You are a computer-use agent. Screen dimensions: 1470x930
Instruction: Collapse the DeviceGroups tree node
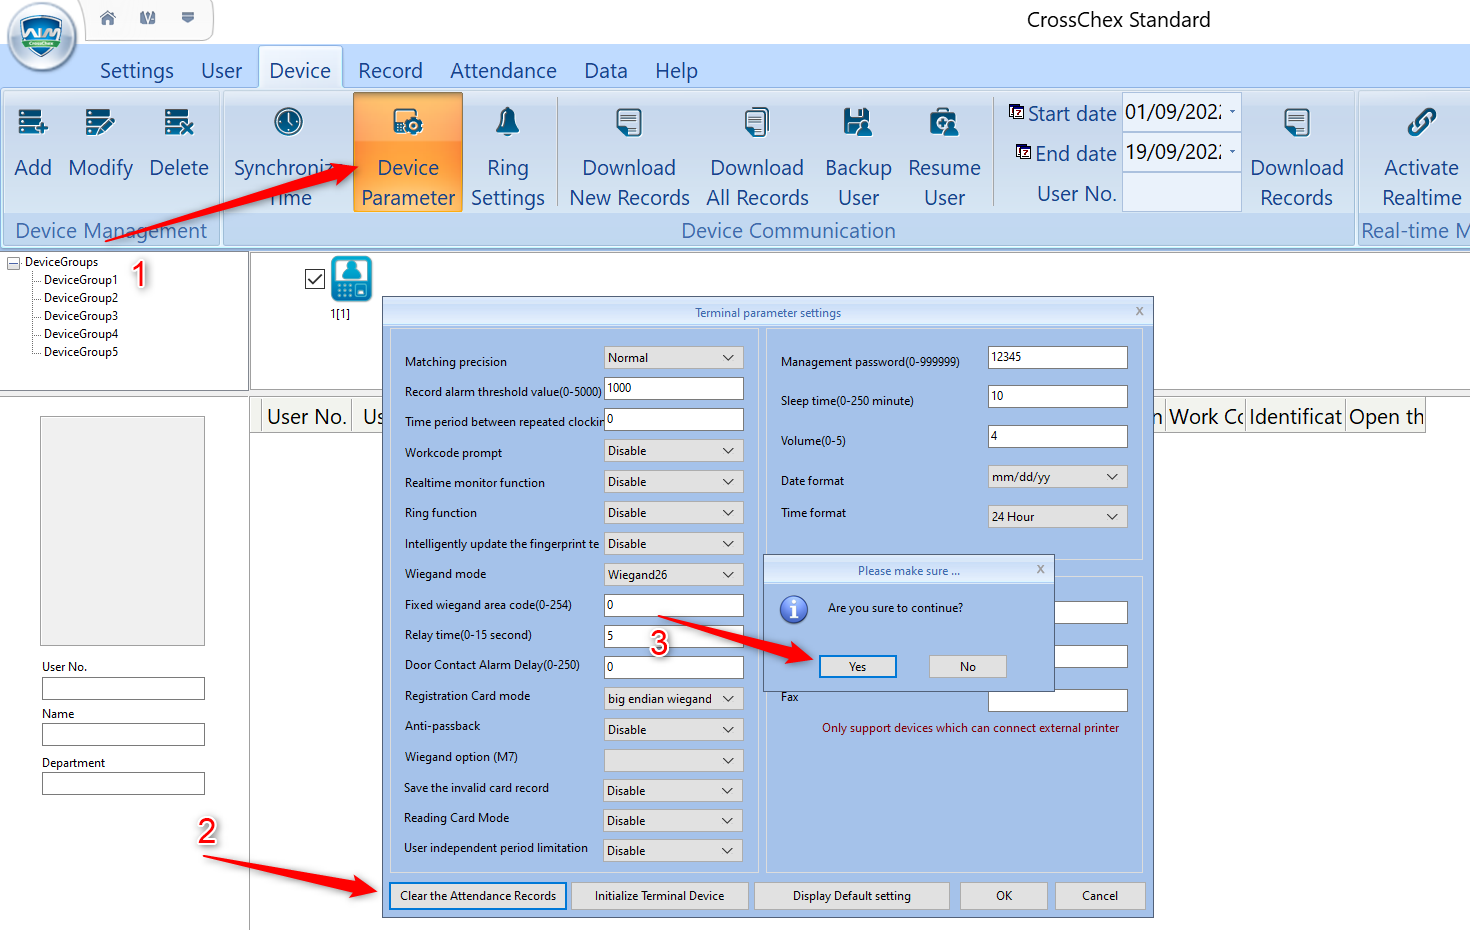tap(14, 263)
